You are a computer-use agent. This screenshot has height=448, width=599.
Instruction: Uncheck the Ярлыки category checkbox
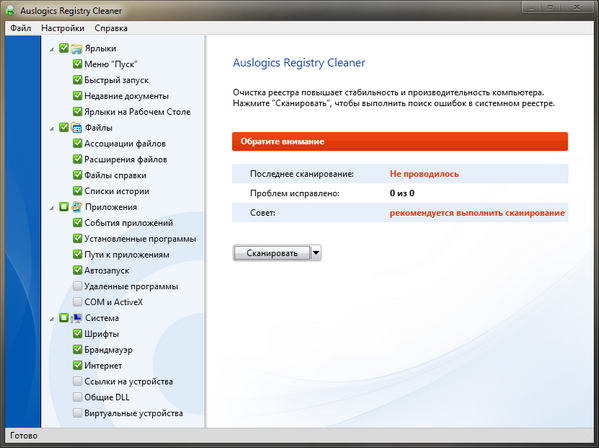point(64,48)
